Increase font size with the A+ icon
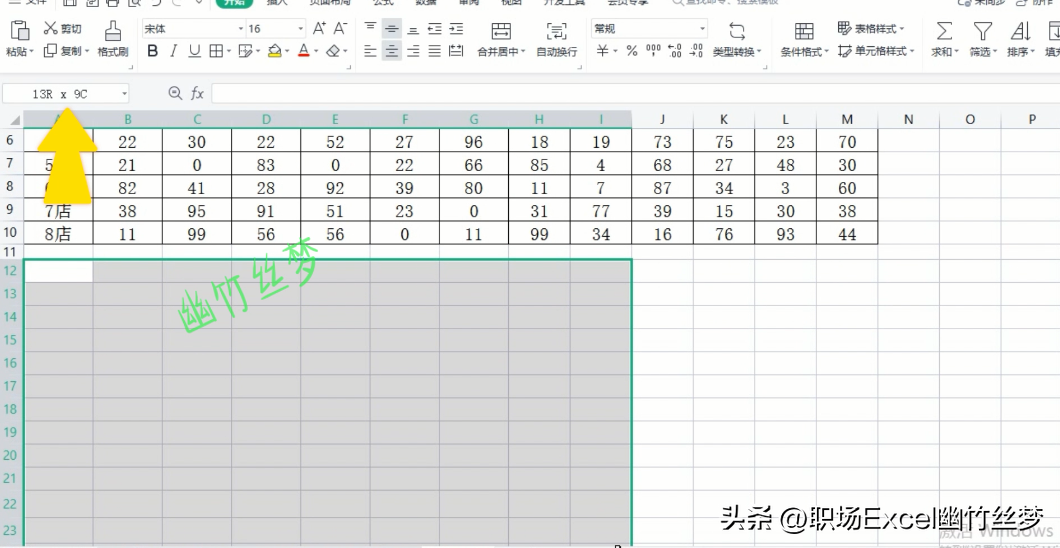The width and height of the screenshot is (1060, 548). click(x=319, y=28)
